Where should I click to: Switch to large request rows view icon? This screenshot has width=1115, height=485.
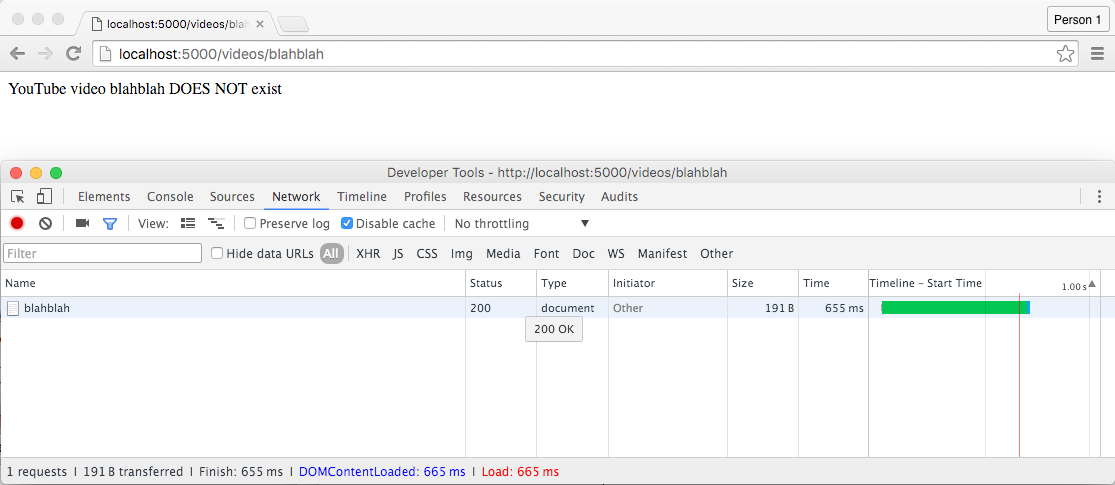[188, 223]
